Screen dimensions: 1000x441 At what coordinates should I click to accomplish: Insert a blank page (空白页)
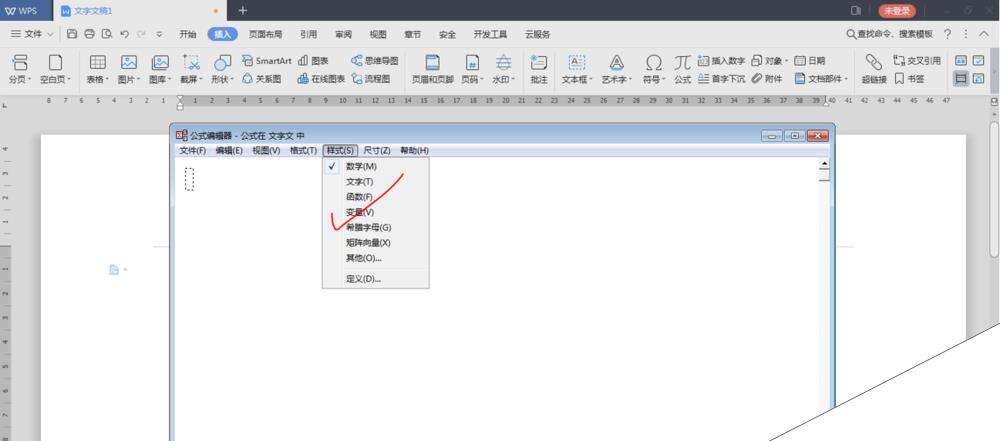pyautogui.click(x=55, y=69)
